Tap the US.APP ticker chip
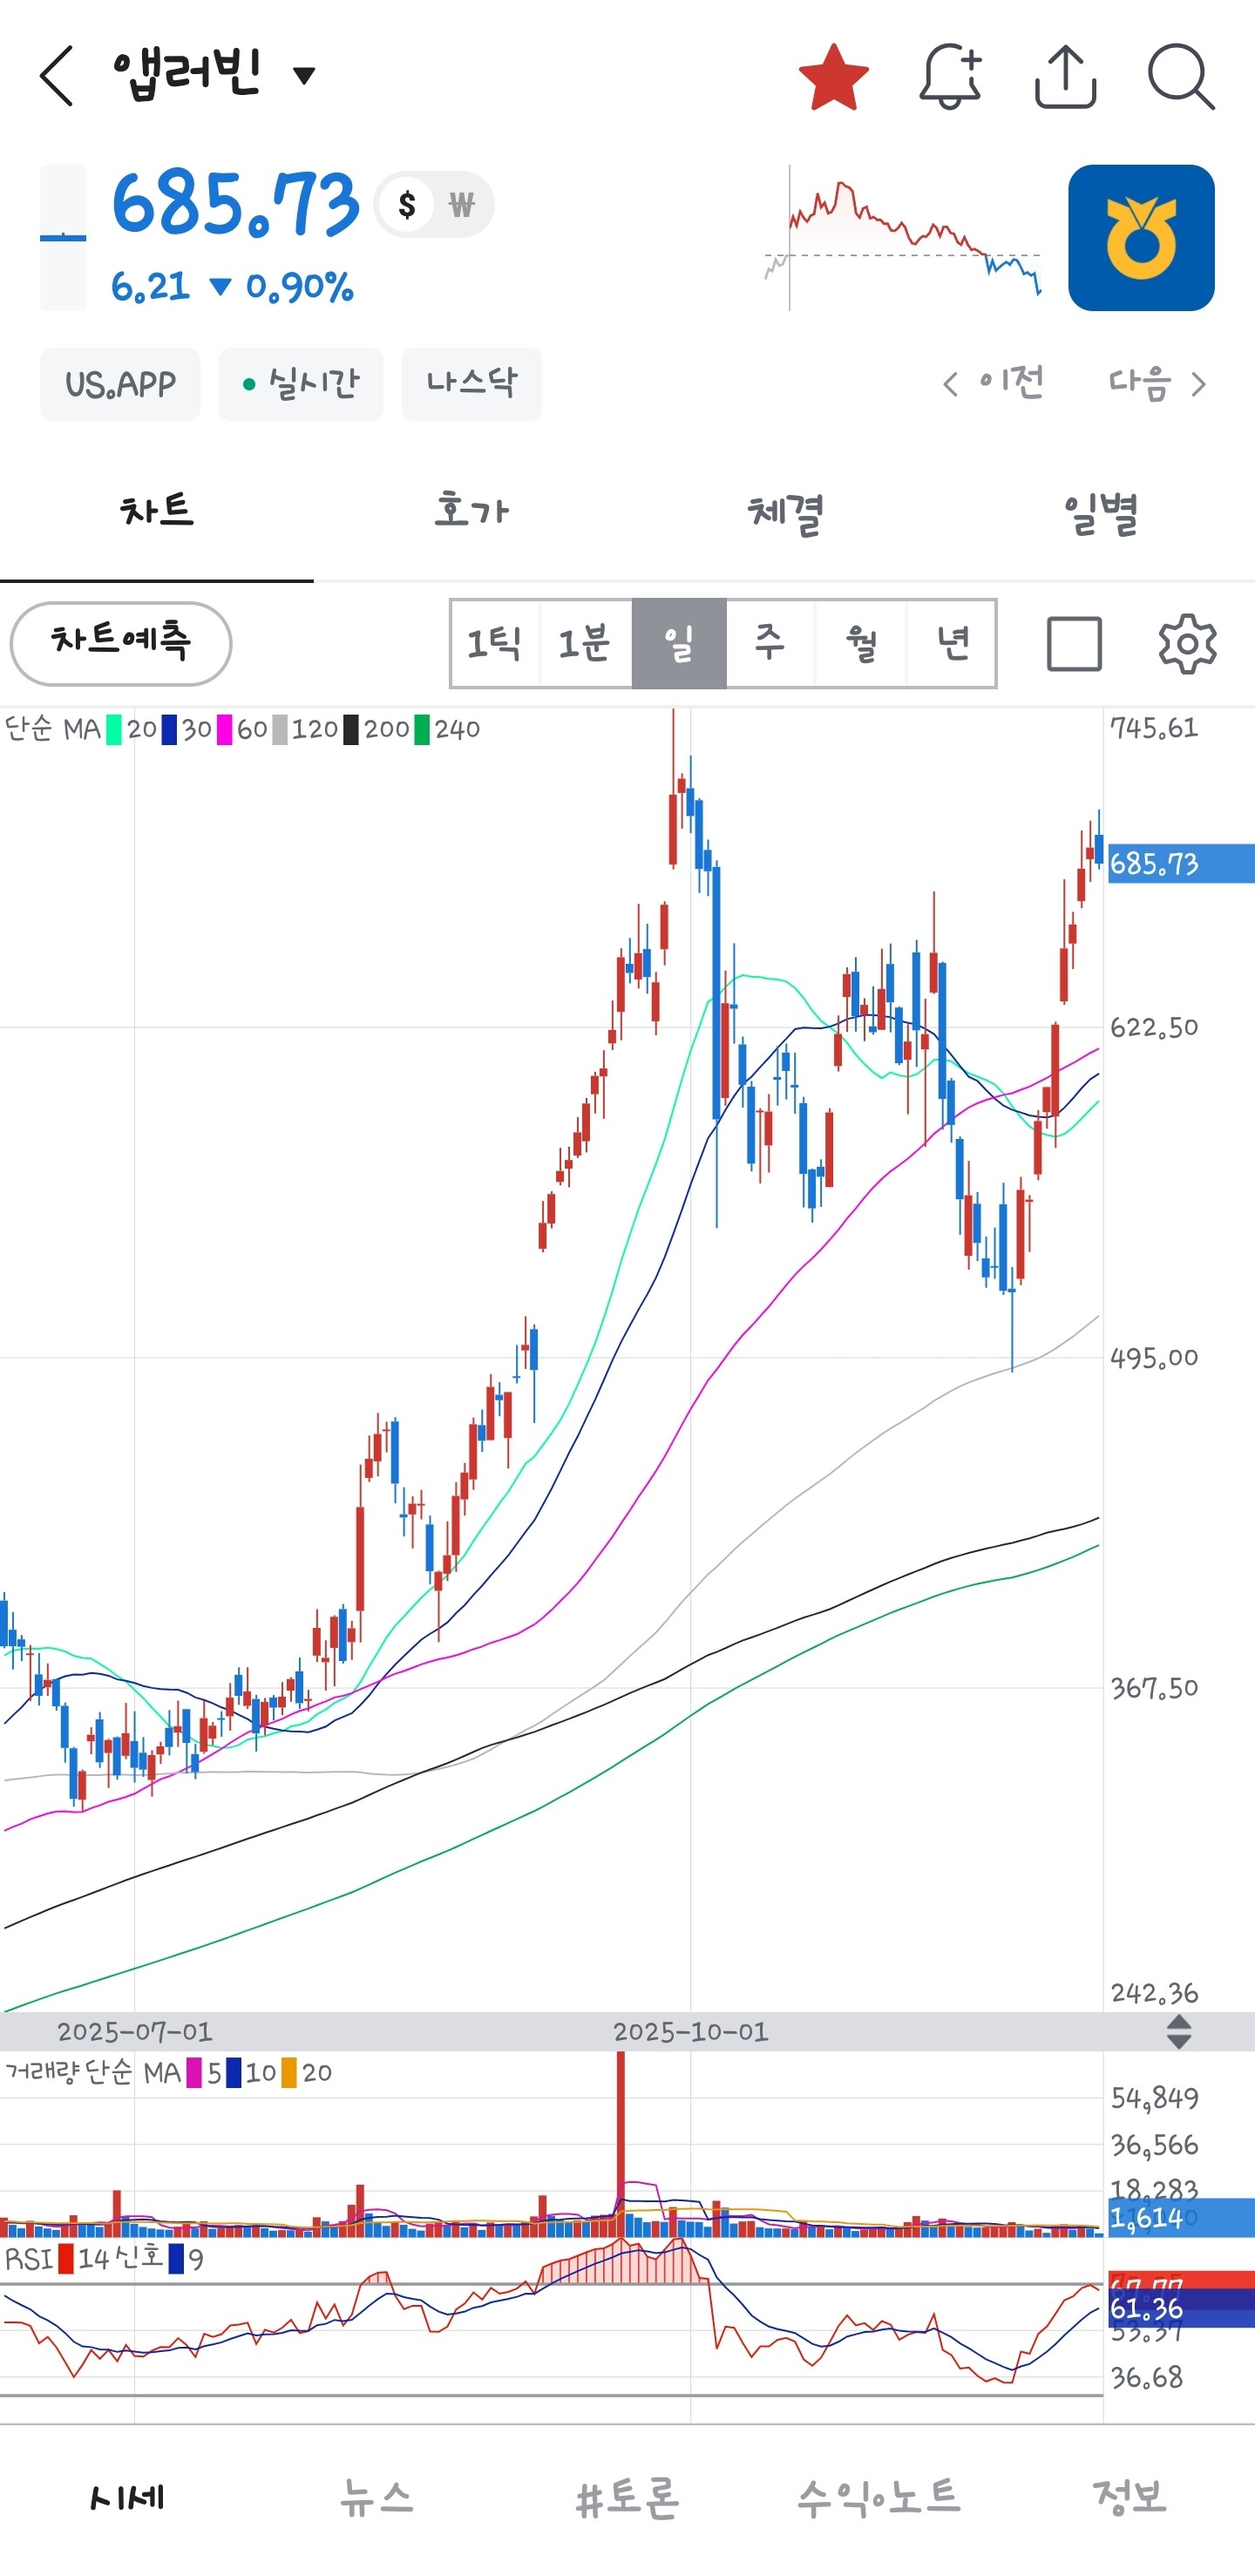 pos(120,384)
